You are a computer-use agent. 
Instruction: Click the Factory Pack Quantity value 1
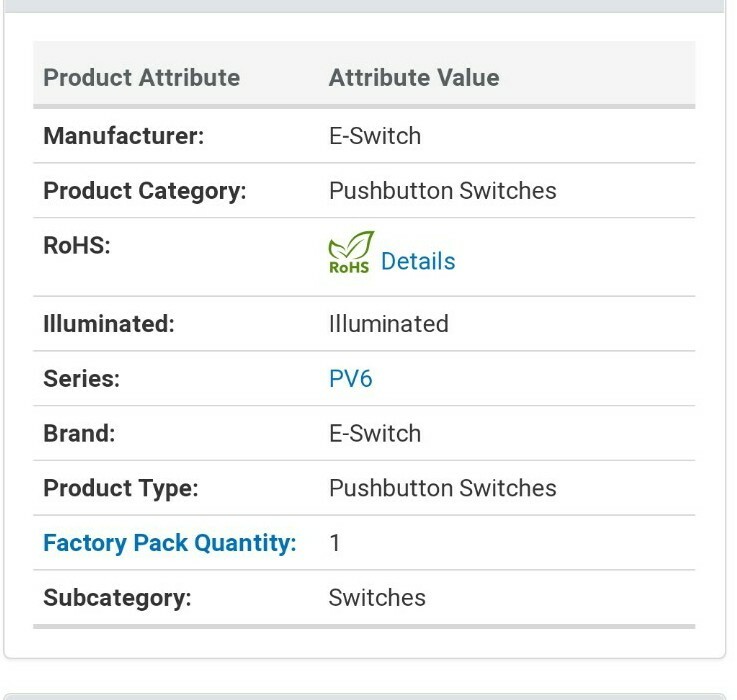pos(335,543)
